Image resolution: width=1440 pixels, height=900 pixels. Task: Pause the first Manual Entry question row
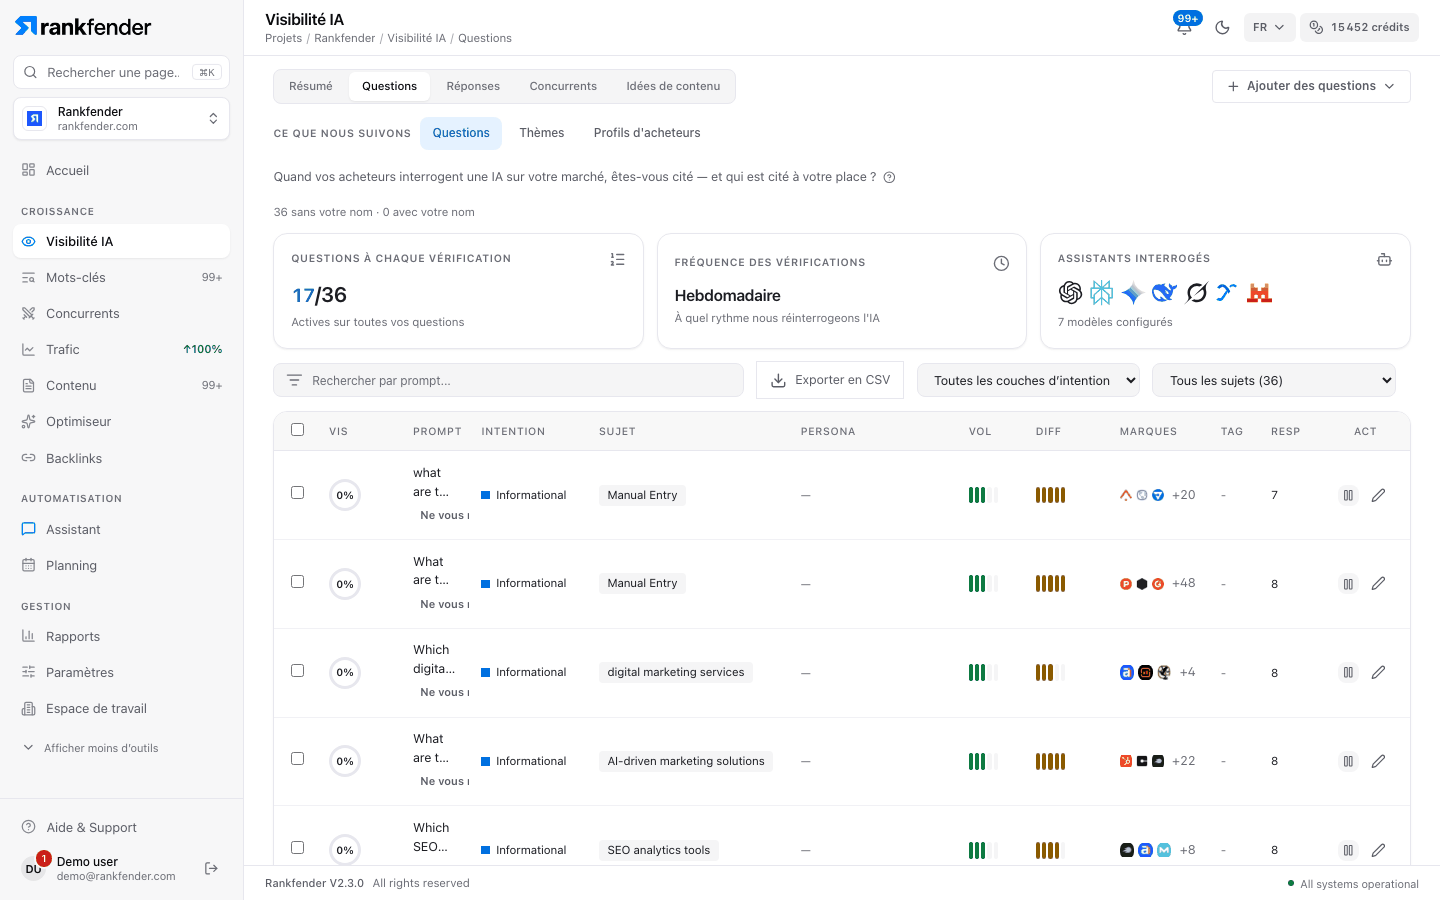tap(1348, 495)
